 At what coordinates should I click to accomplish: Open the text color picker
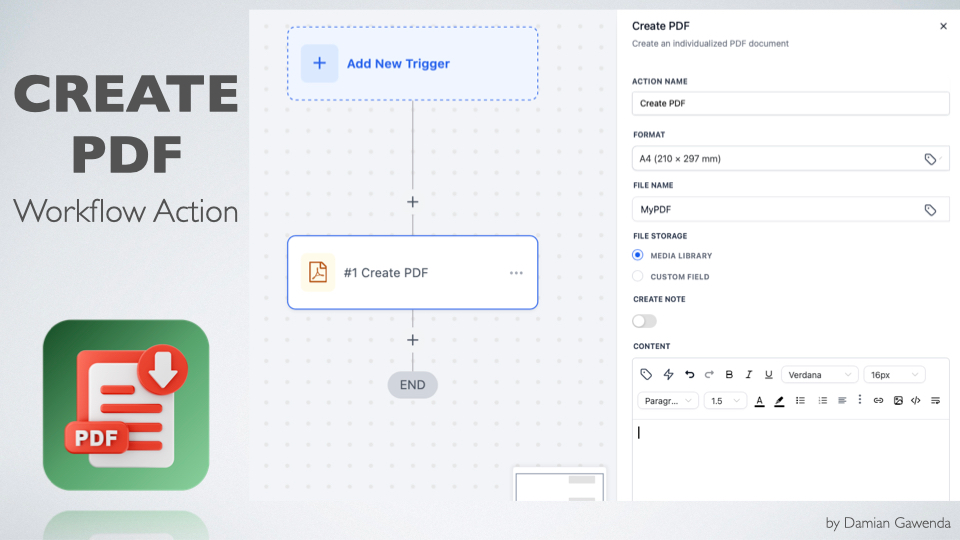[x=759, y=401]
